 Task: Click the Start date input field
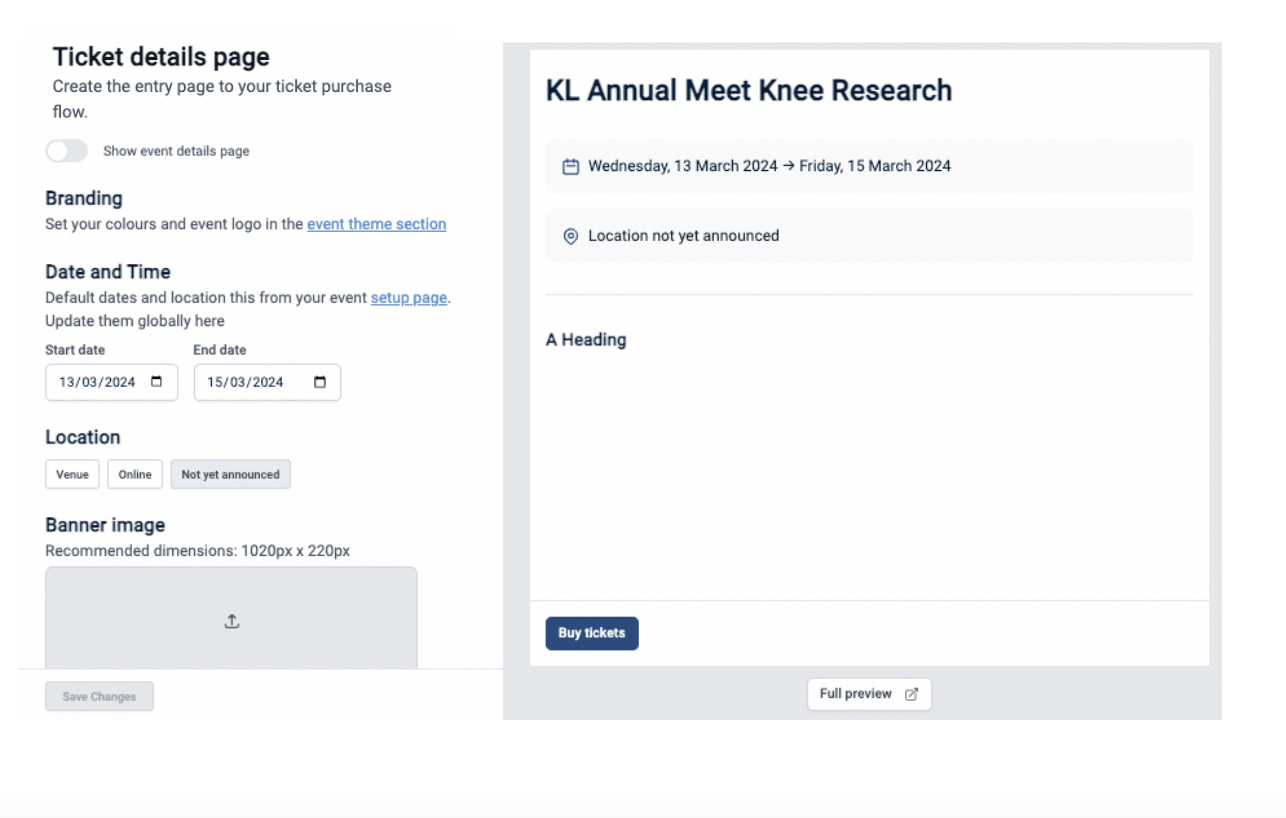[112, 382]
